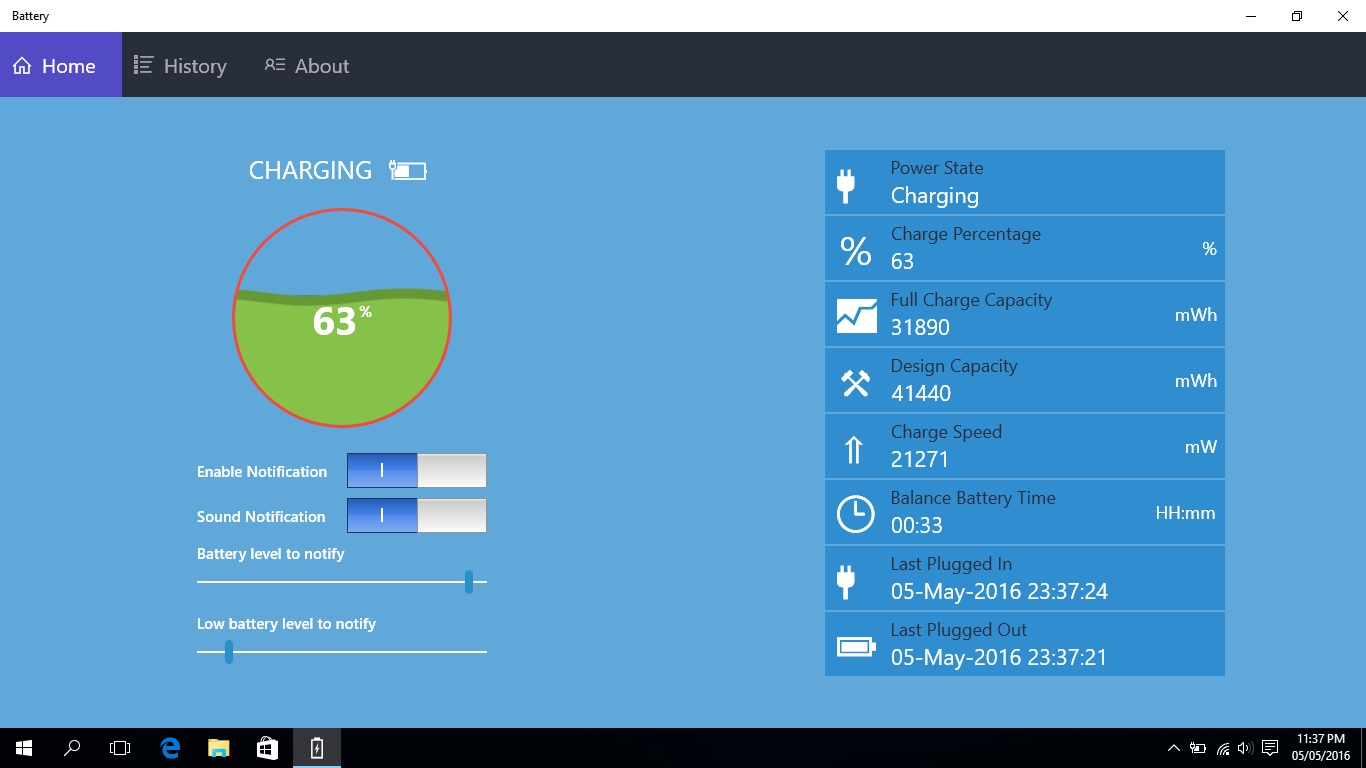This screenshot has height=768, width=1366.
Task: Select the Home tab
Action: click(x=55, y=66)
